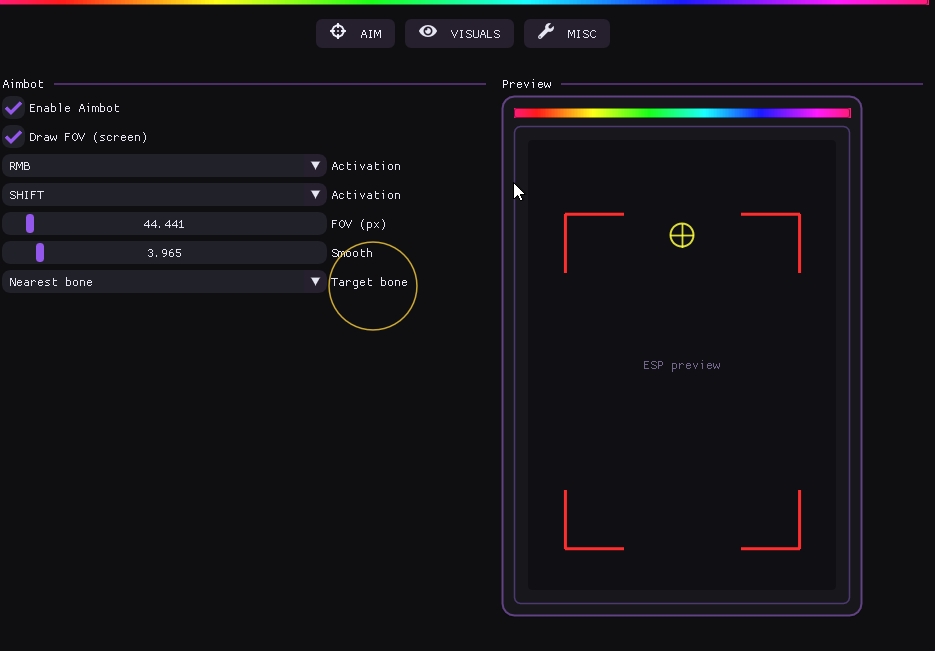
Task: Click the rainbow color bar in the Preview panel
Action: click(x=682, y=113)
